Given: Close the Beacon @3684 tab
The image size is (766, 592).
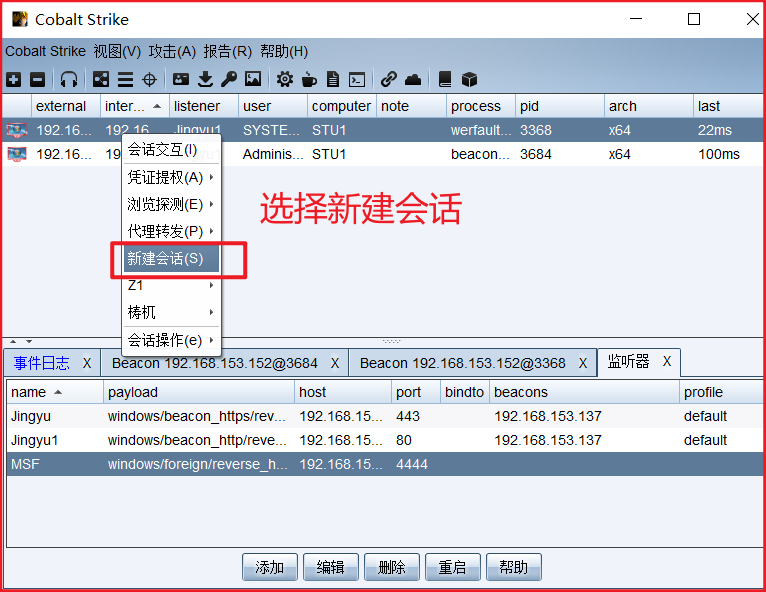Looking at the screenshot, I should [335, 363].
